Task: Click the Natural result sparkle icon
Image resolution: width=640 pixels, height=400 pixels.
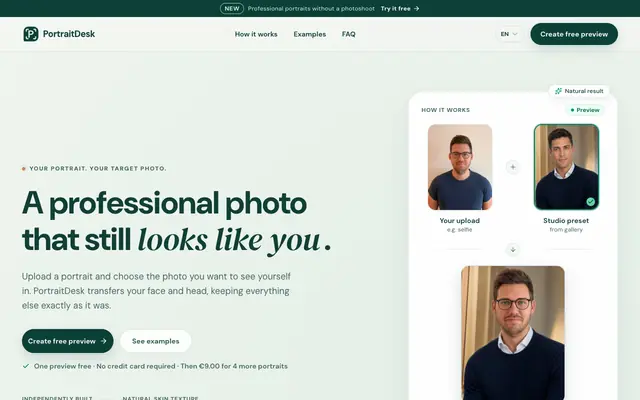Action: [558, 91]
